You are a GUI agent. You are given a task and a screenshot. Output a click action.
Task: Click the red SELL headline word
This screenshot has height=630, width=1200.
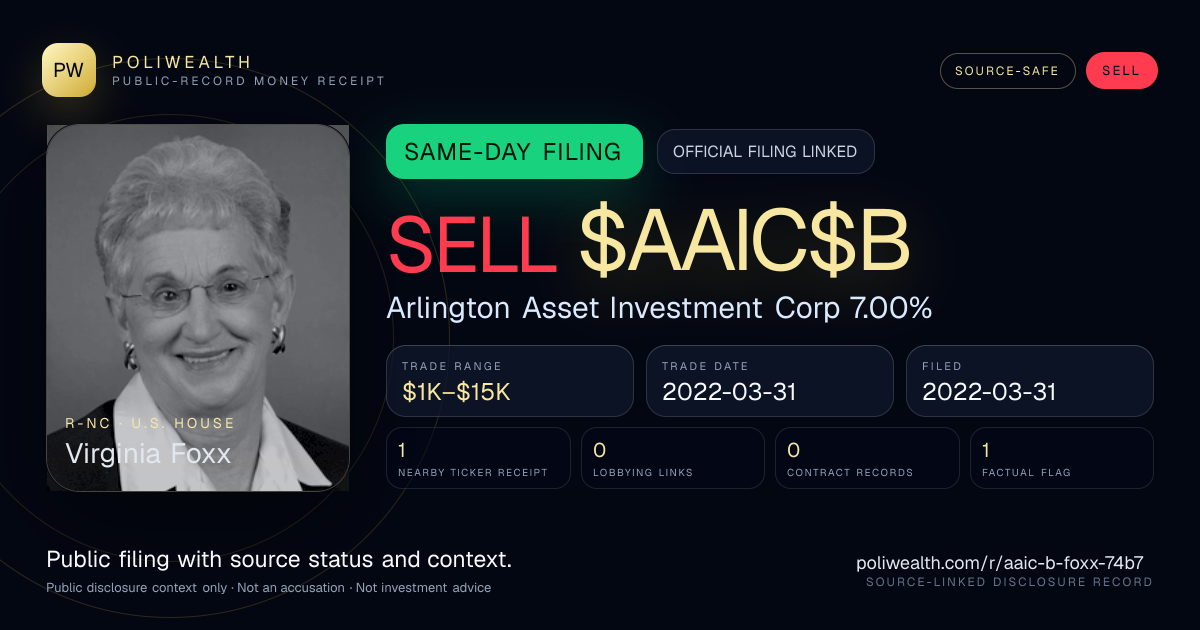coord(472,244)
